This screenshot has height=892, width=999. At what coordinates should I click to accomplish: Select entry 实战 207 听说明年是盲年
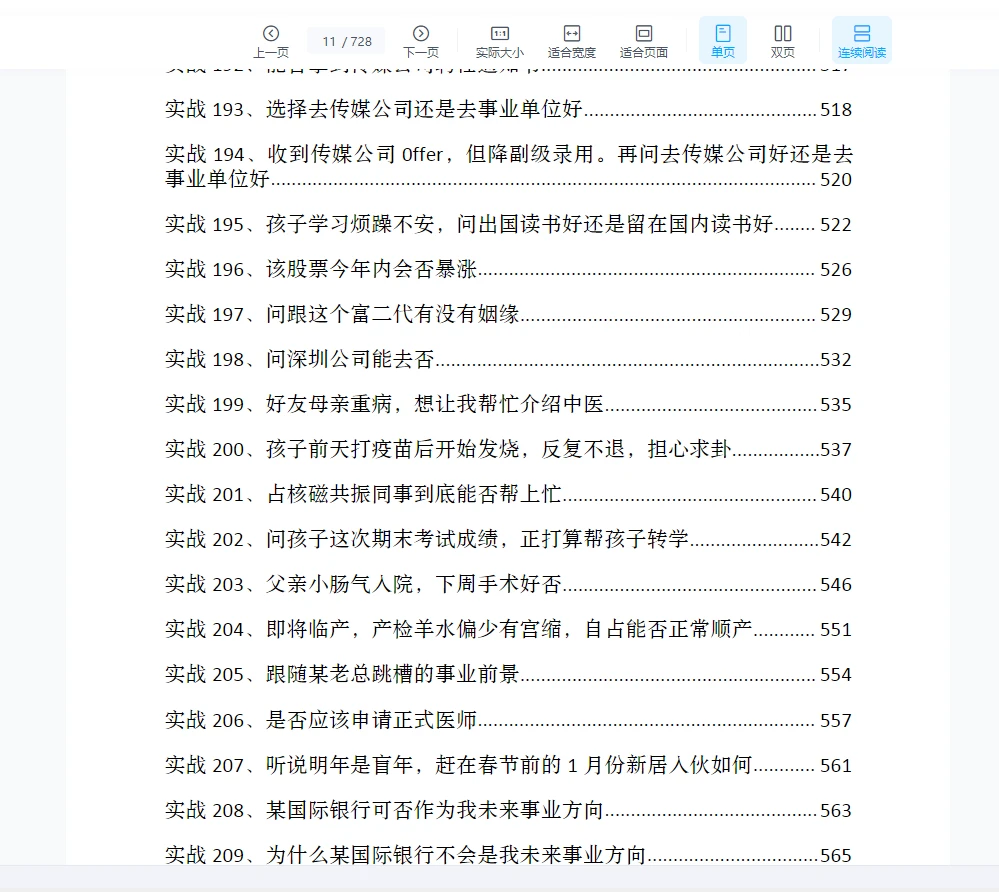pyautogui.click(x=508, y=765)
